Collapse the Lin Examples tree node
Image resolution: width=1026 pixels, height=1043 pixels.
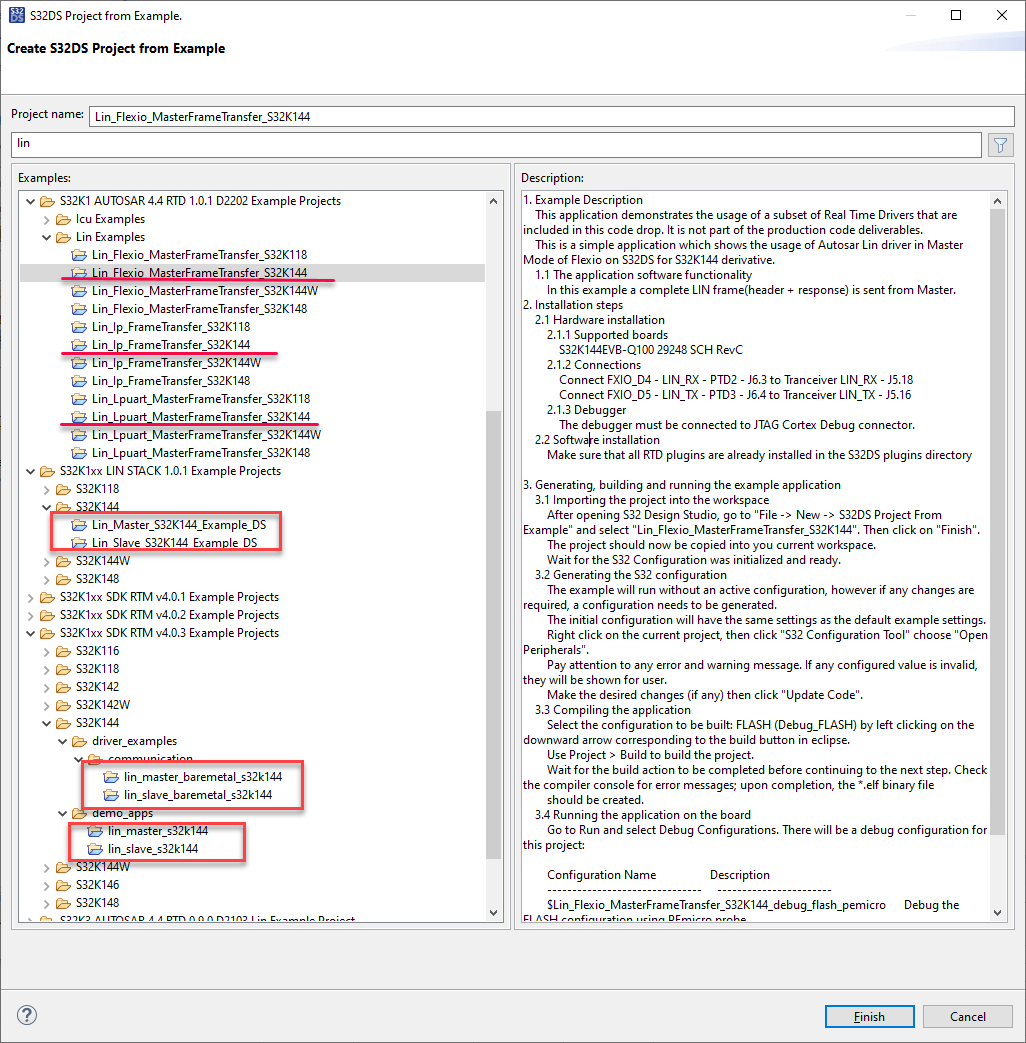(x=46, y=237)
